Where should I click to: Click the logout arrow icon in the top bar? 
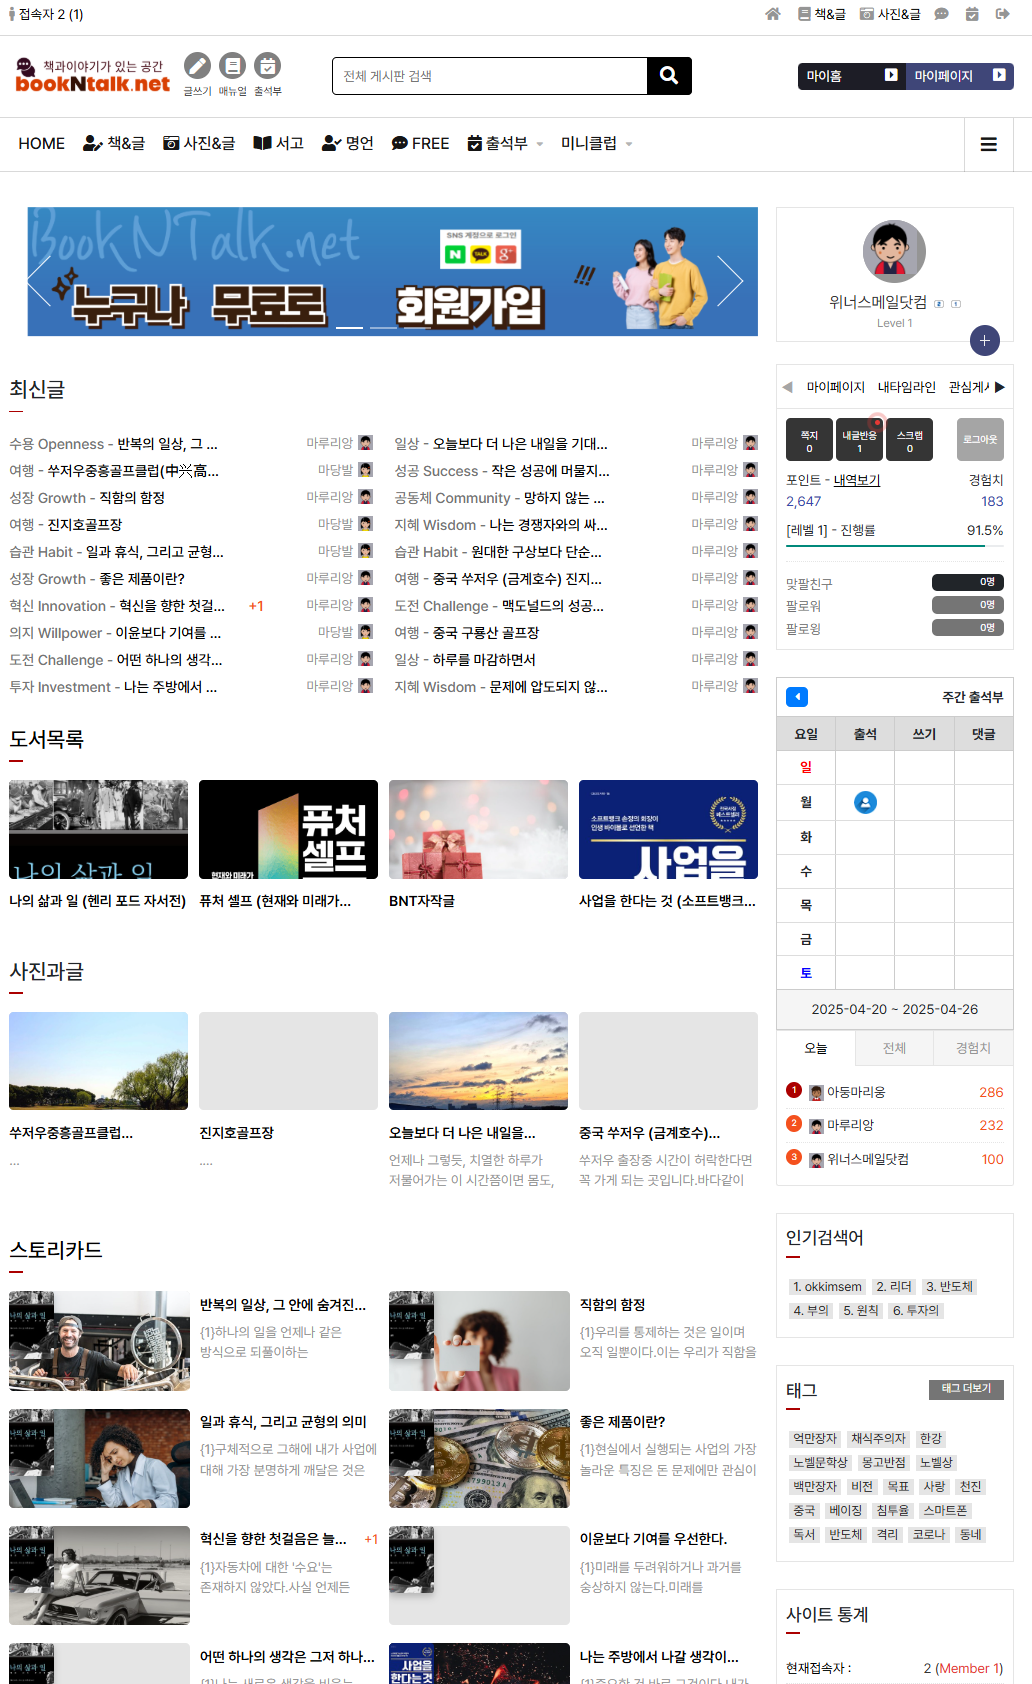(1002, 14)
